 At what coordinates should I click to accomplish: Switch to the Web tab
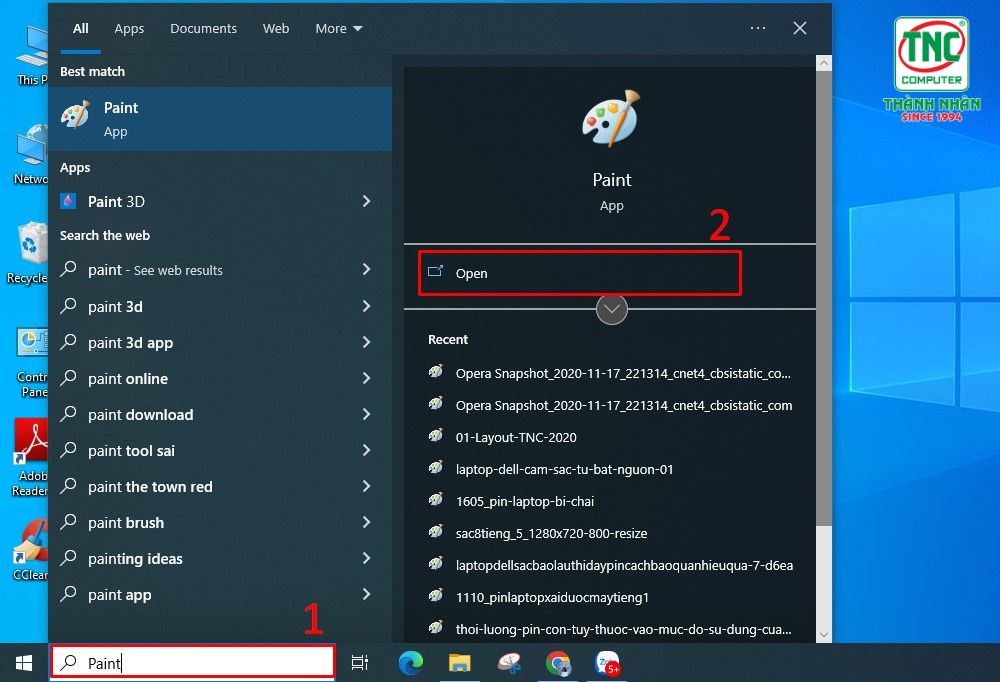(276, 29)
